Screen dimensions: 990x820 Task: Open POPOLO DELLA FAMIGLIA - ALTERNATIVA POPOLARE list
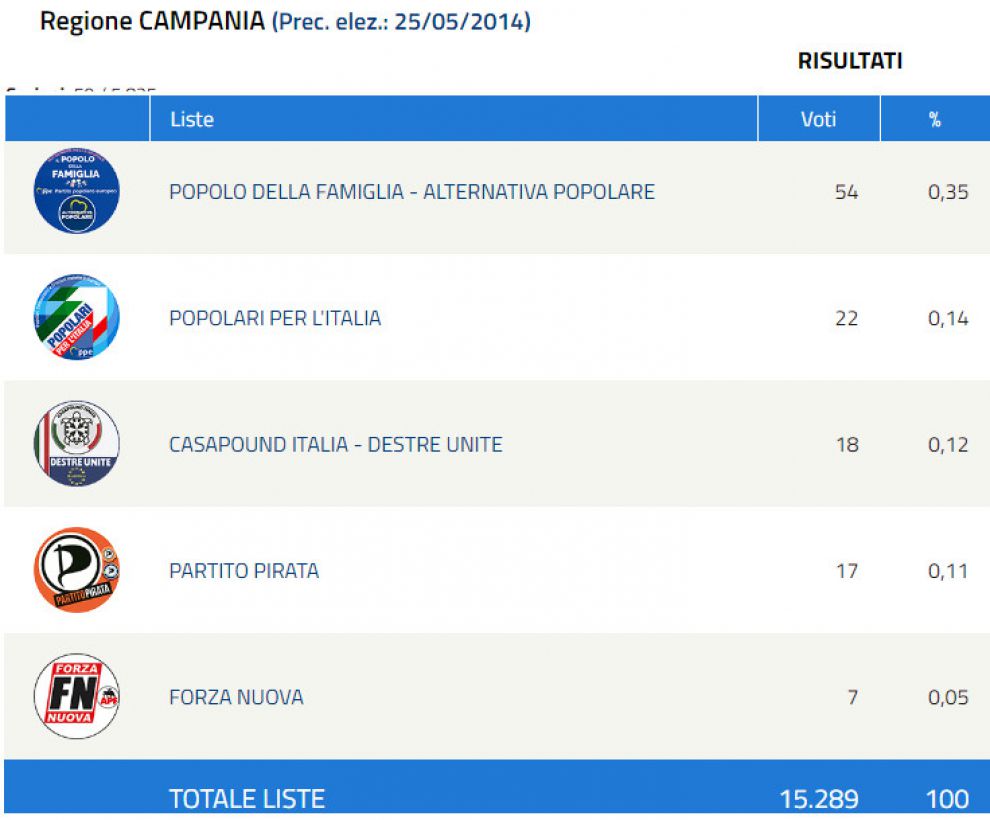coord(411,191)
